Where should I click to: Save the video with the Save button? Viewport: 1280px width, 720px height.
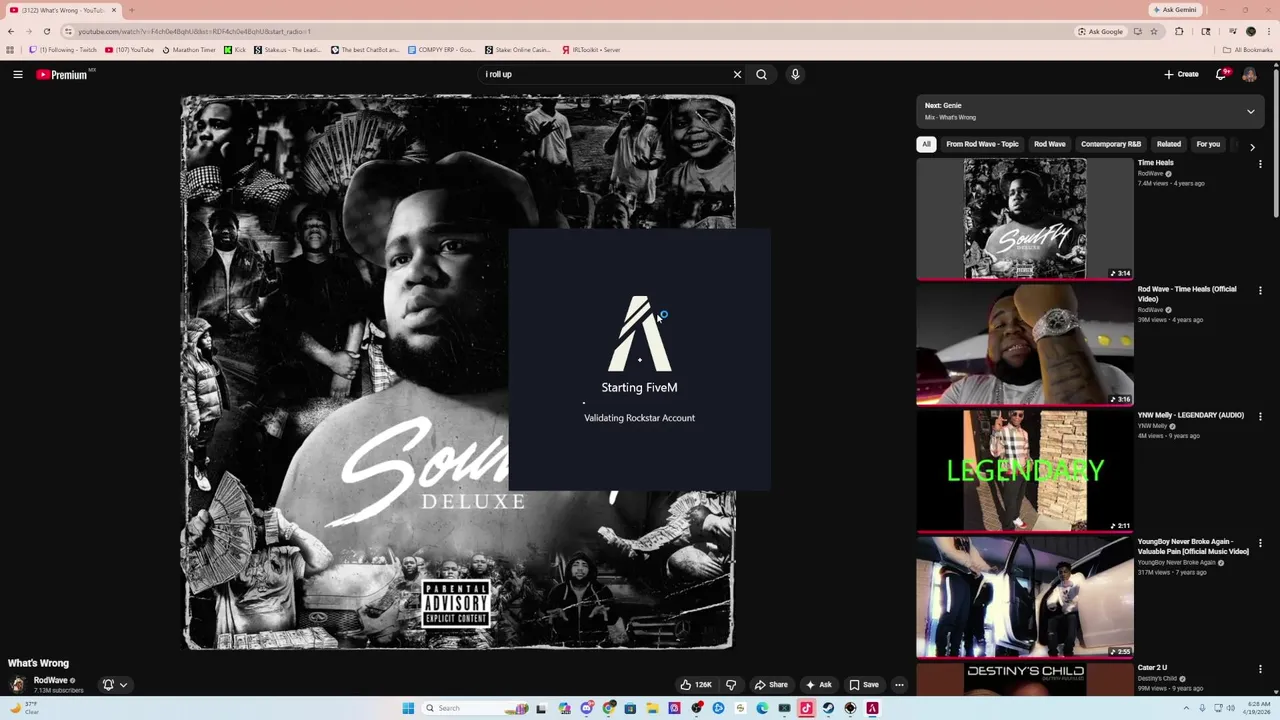[864, 685]
